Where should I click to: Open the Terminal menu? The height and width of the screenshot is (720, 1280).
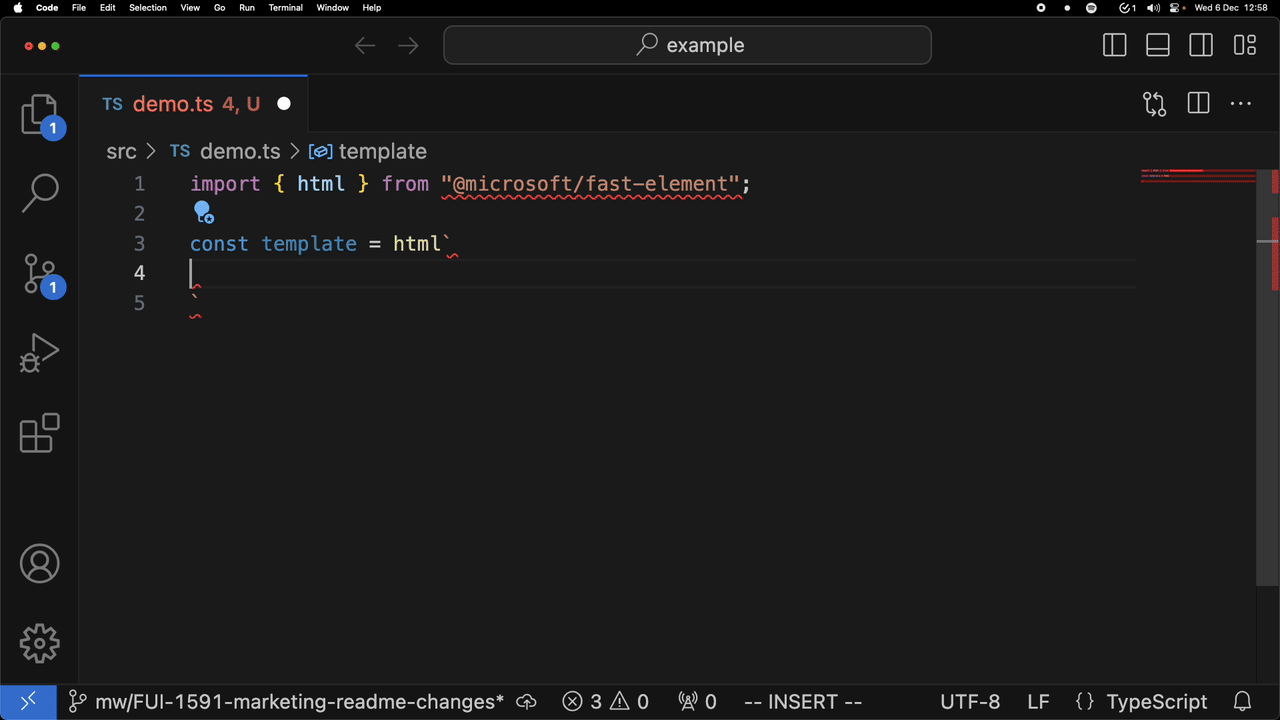coord(286,7)
